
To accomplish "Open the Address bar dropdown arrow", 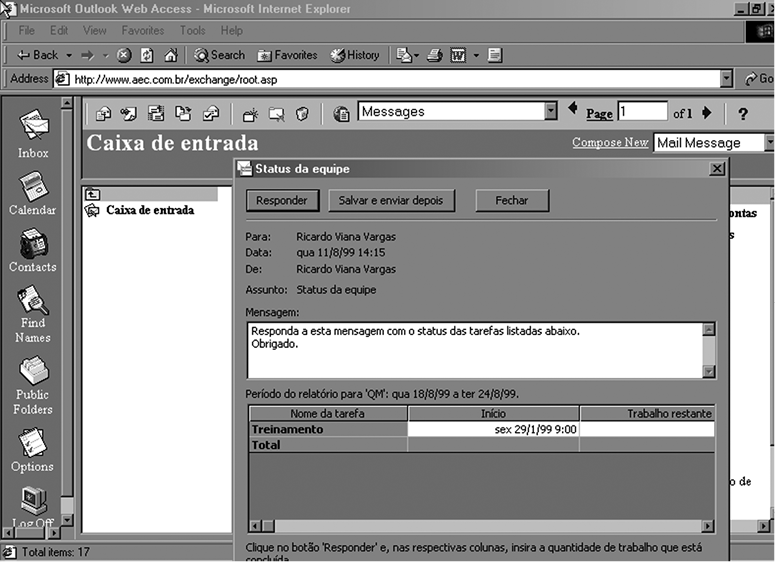I will 726,79.
